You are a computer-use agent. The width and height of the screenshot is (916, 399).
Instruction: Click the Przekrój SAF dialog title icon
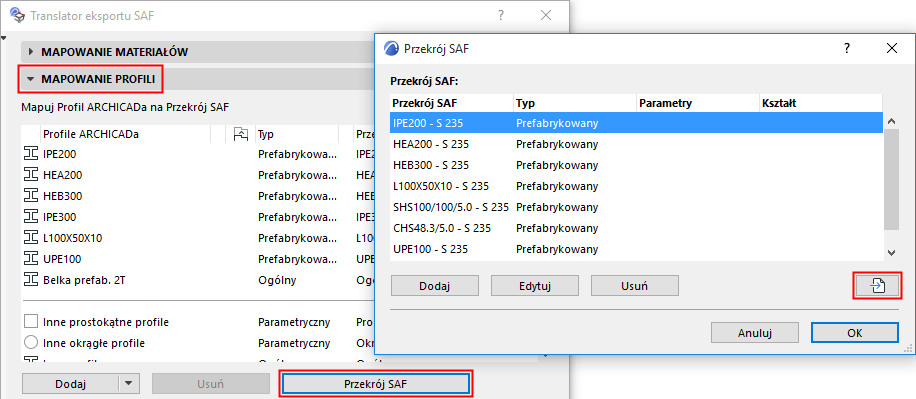point(391,48)
